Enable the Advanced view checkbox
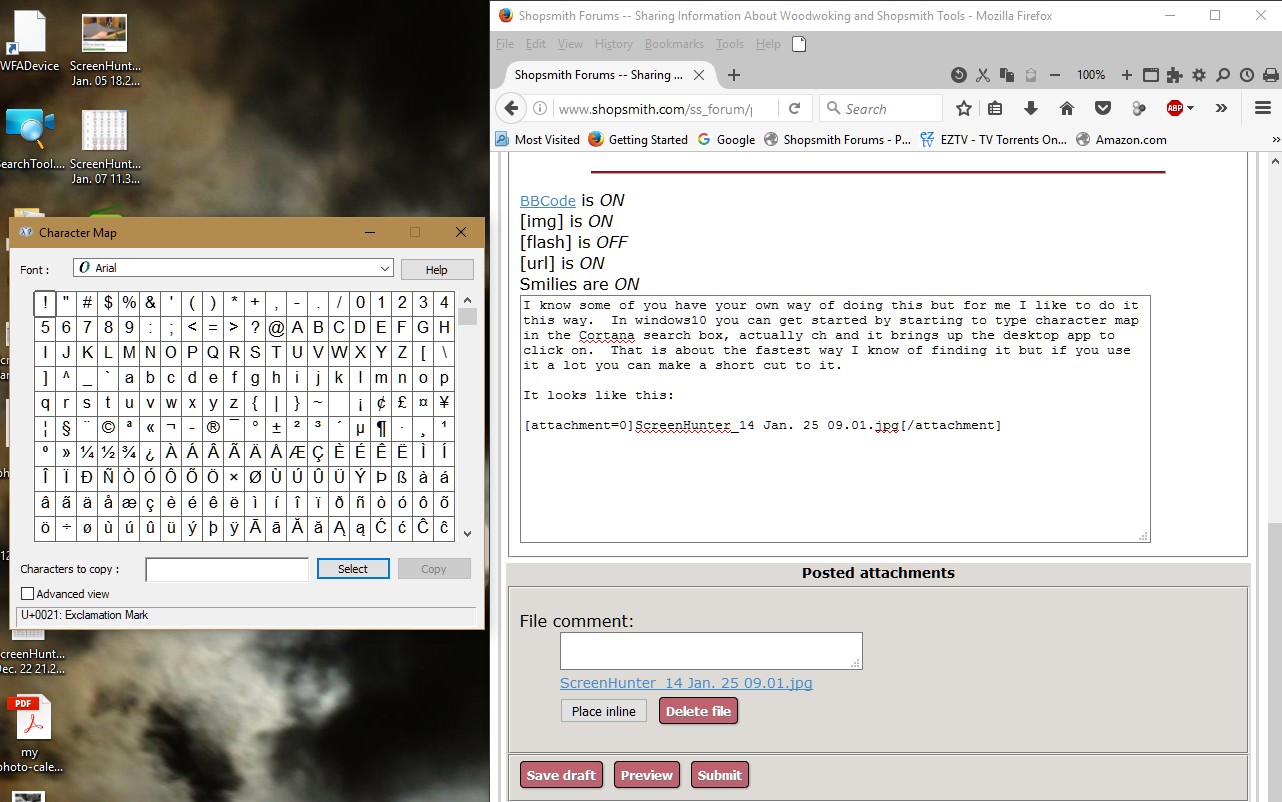1282x802 pixels. pyautogui.click(x=28, y=594)
